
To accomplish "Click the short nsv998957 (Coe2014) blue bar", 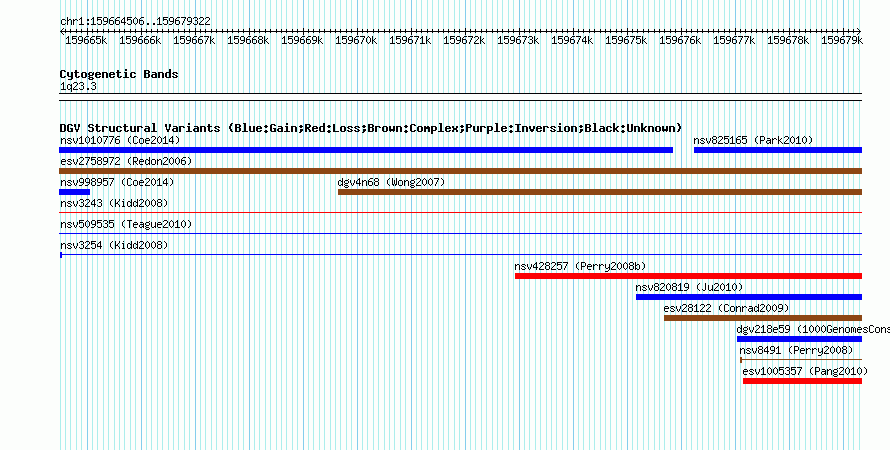I will point(74,192).
